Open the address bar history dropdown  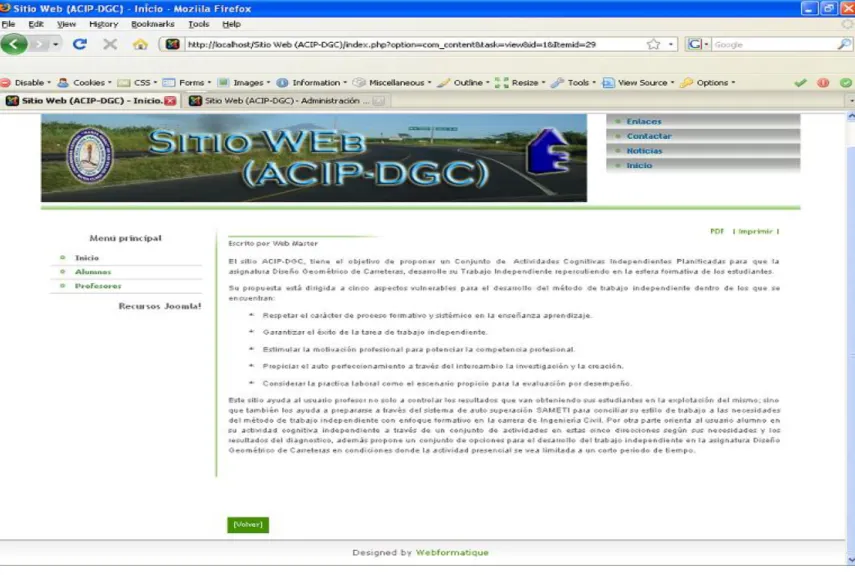[x=671, y=45]
